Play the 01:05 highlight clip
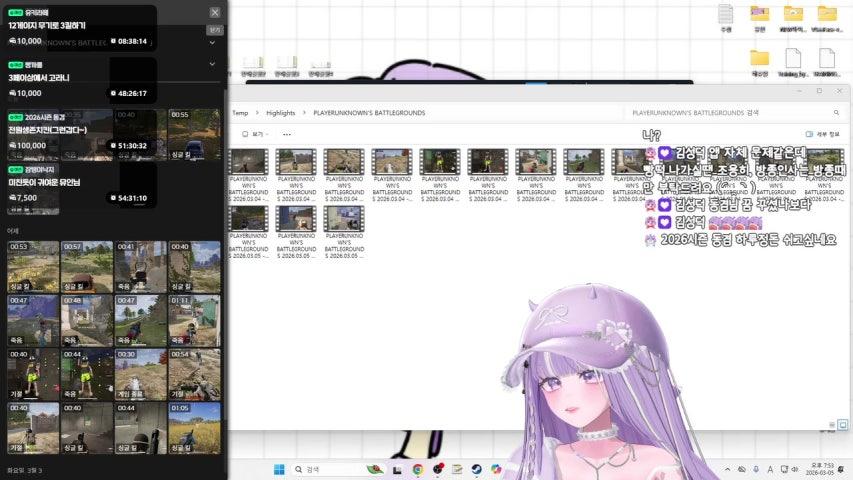Image resolution: width=853 pixels, height=480 pixels. point(194,428)
